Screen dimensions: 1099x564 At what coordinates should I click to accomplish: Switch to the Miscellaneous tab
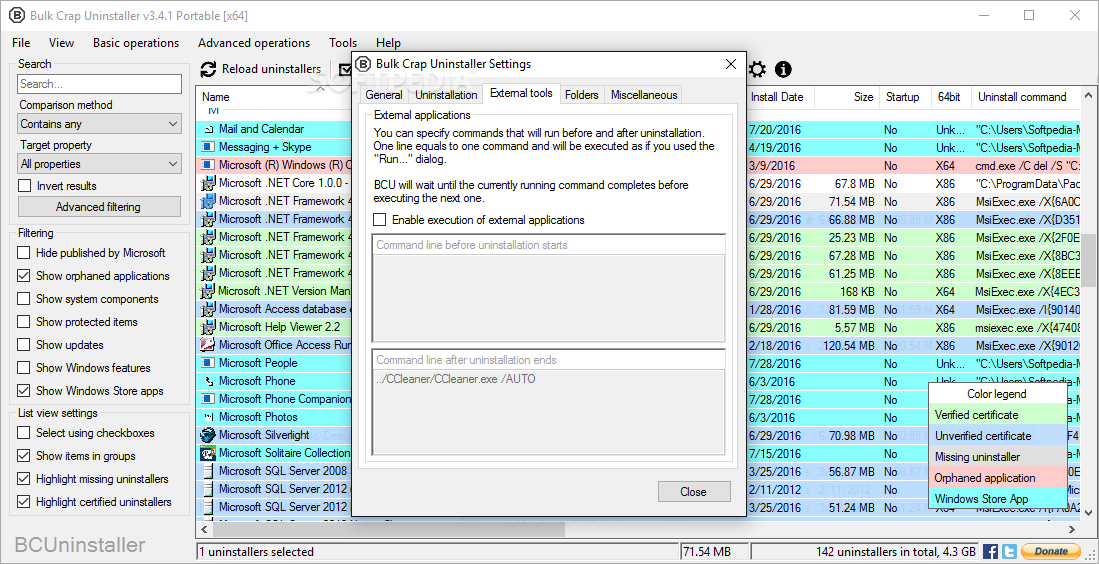point(643,95)
